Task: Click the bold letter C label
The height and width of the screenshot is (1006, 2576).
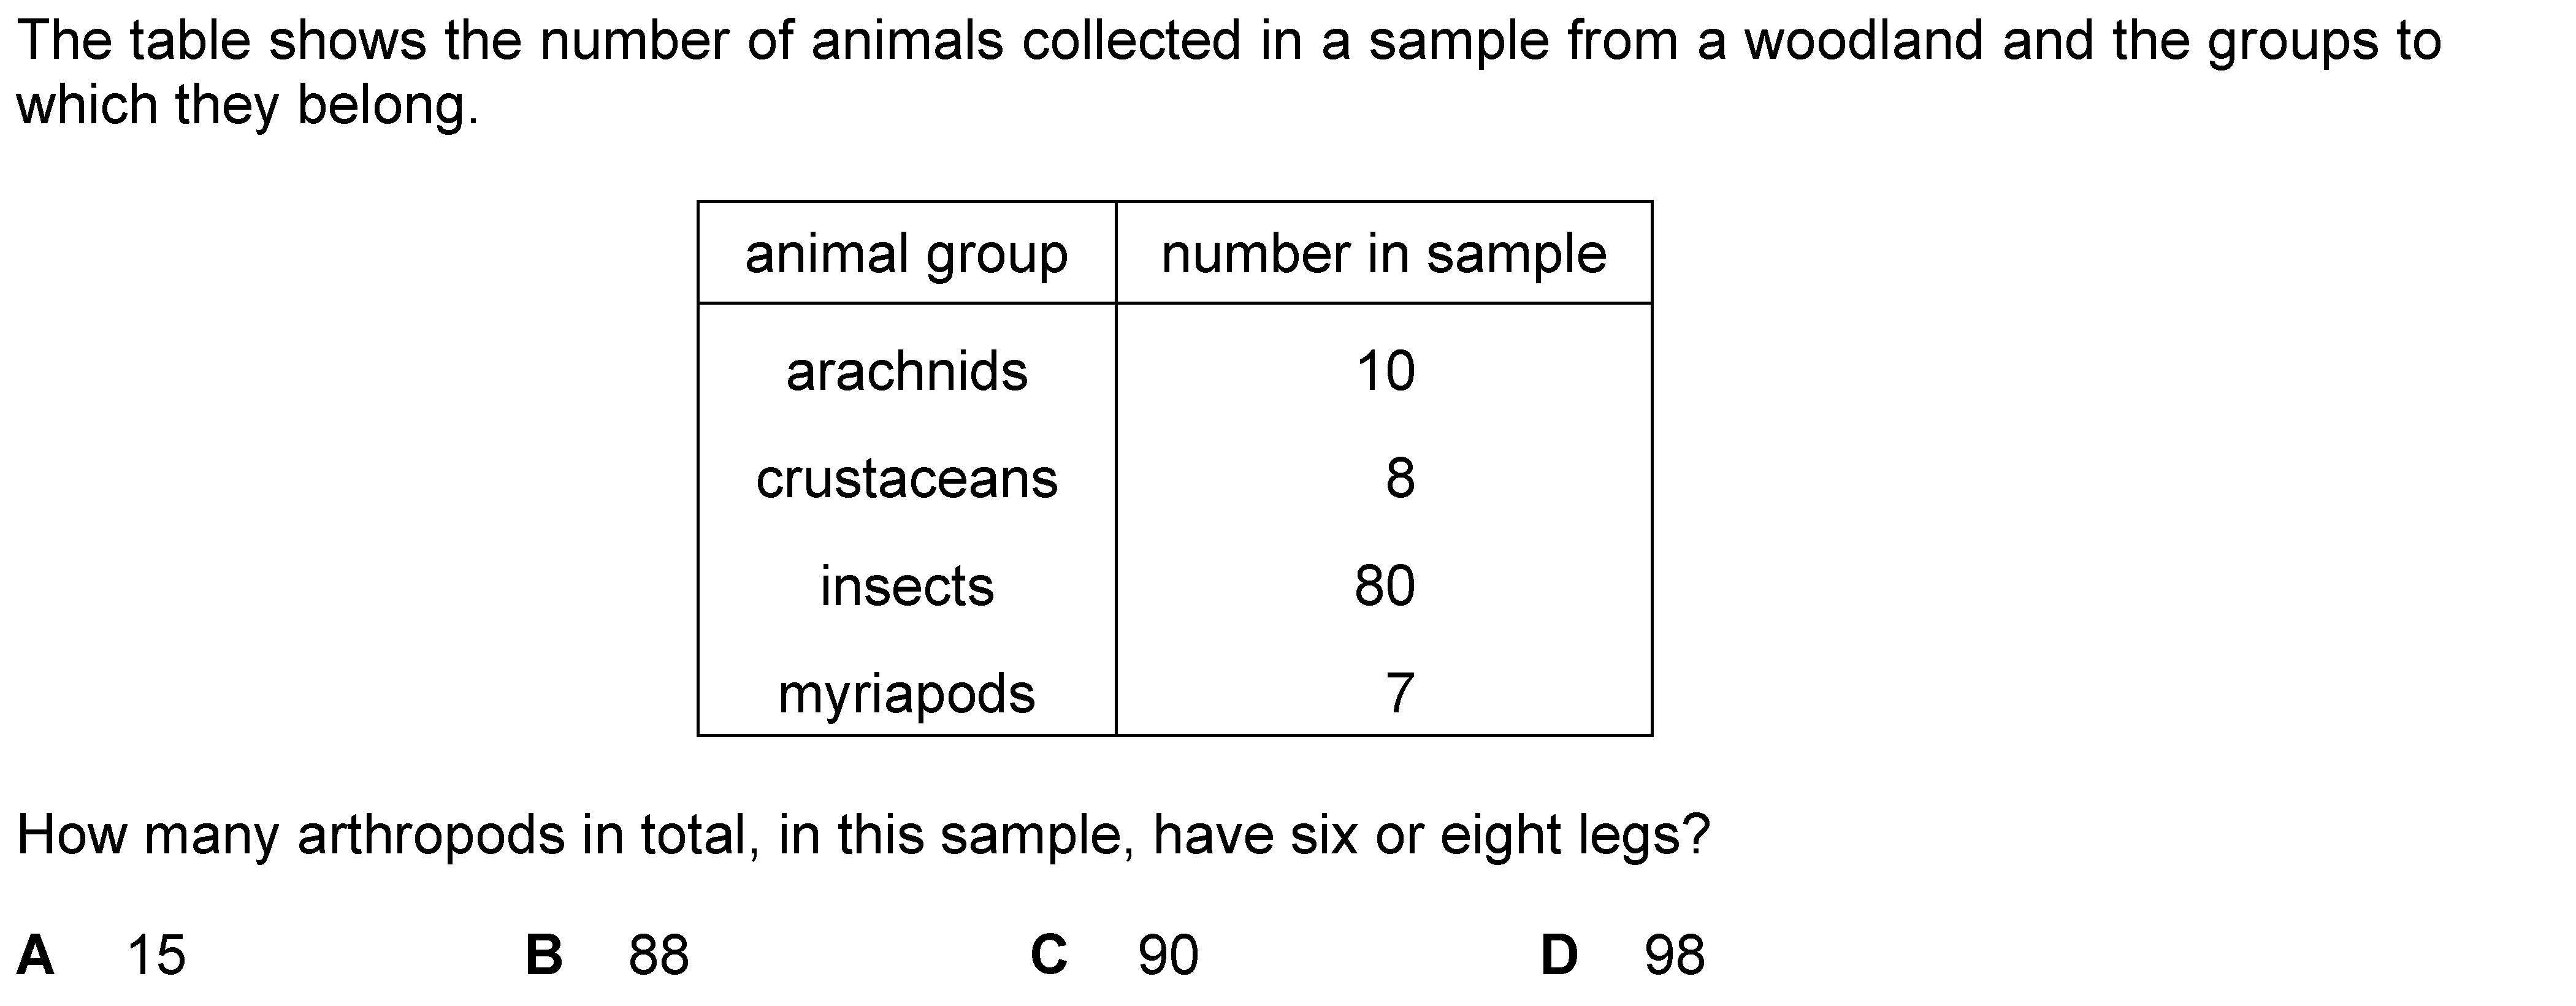Action: coord(1049,955)
